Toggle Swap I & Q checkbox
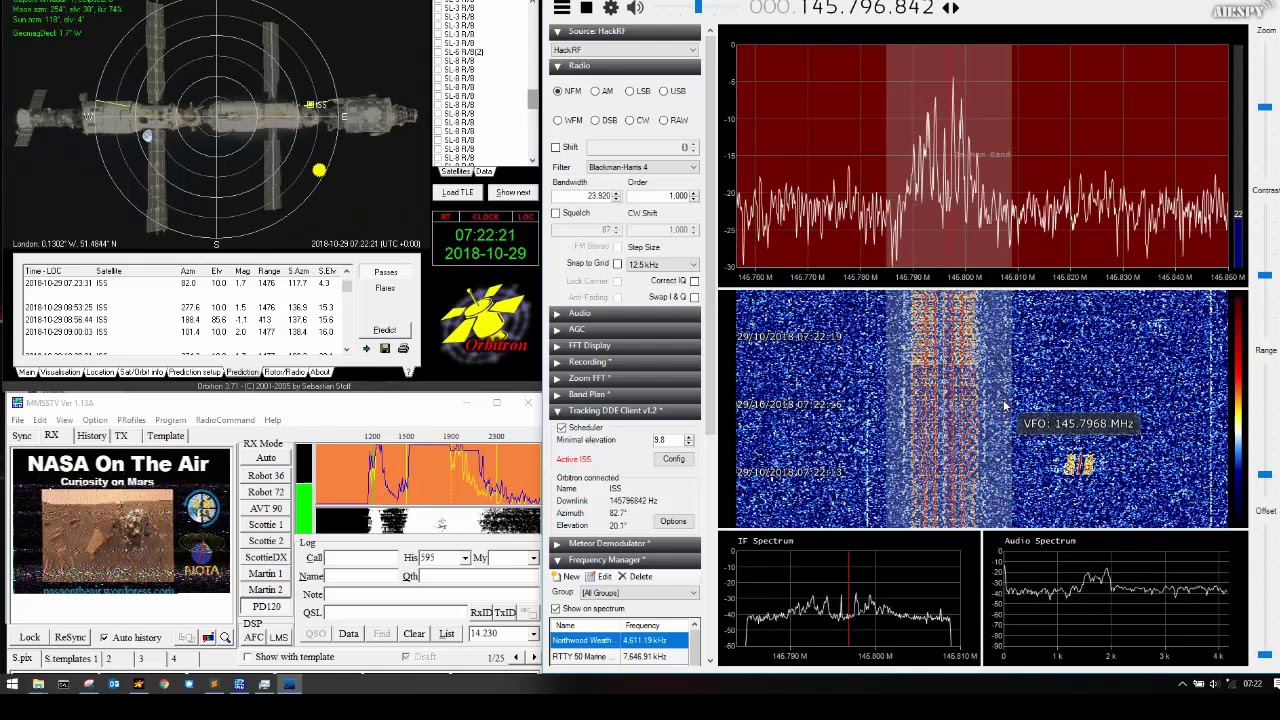1280x720 pixels. tap(694, 297)
